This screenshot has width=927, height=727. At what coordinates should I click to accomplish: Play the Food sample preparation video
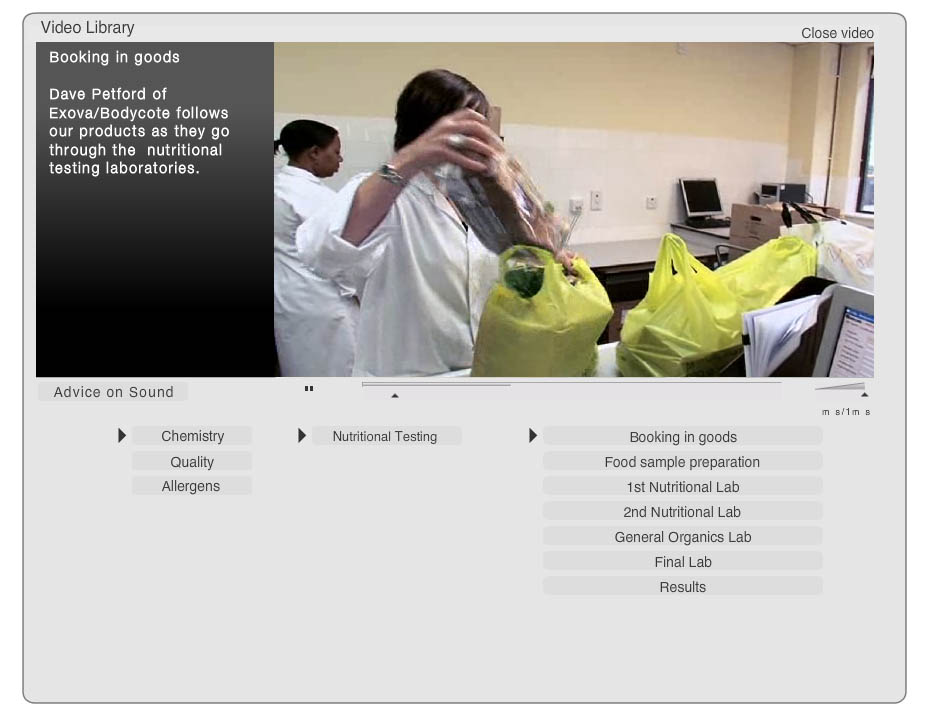pyautogui.click(x=682, y=462)
